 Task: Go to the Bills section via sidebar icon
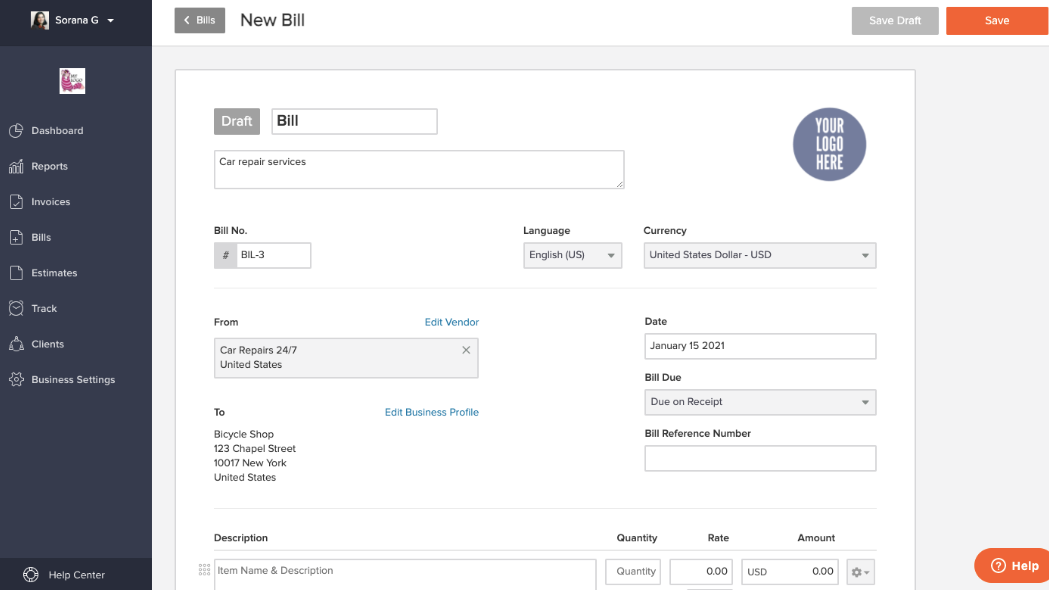coord(18,237)
